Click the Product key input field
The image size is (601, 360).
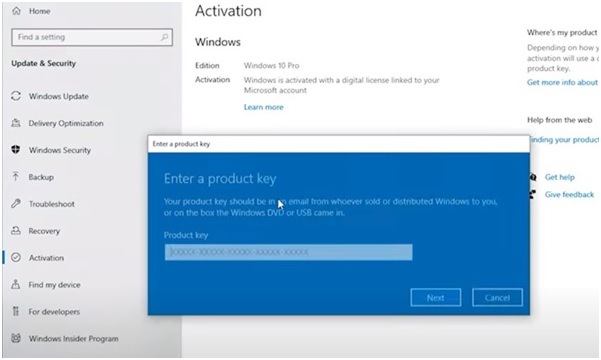coord(289,252)
